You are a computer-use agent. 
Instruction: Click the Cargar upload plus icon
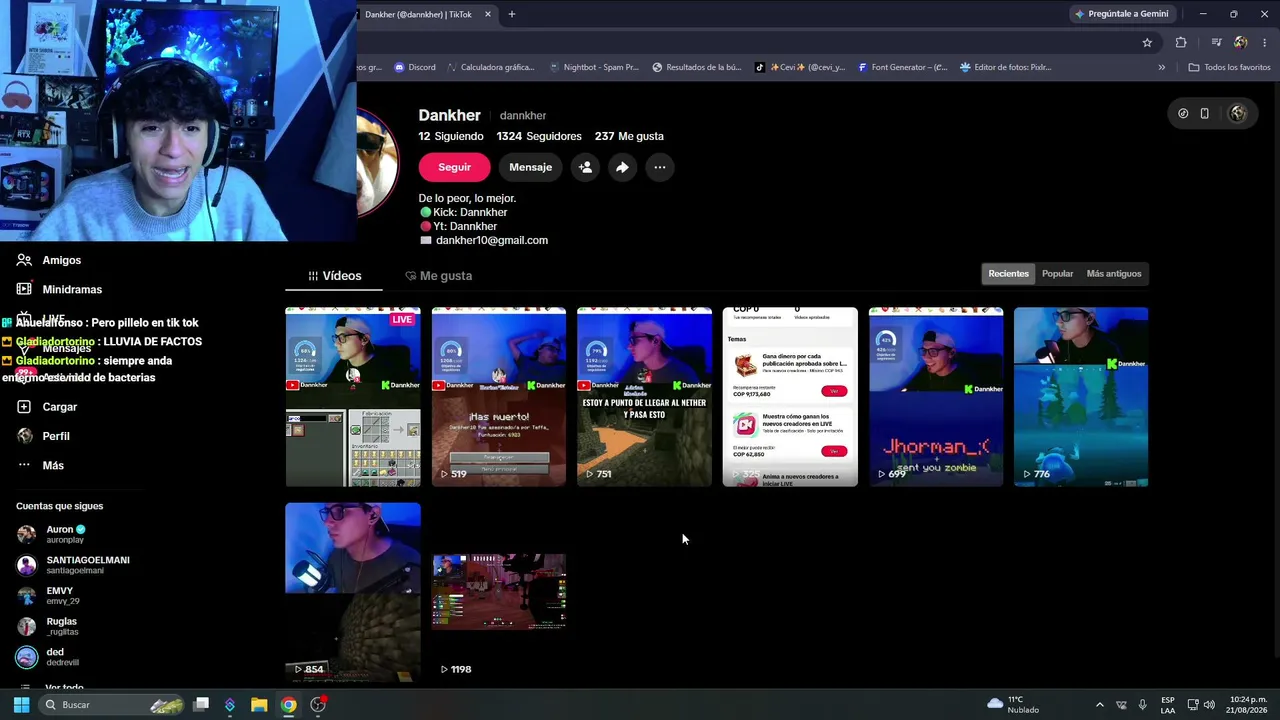tap(24, 407)
